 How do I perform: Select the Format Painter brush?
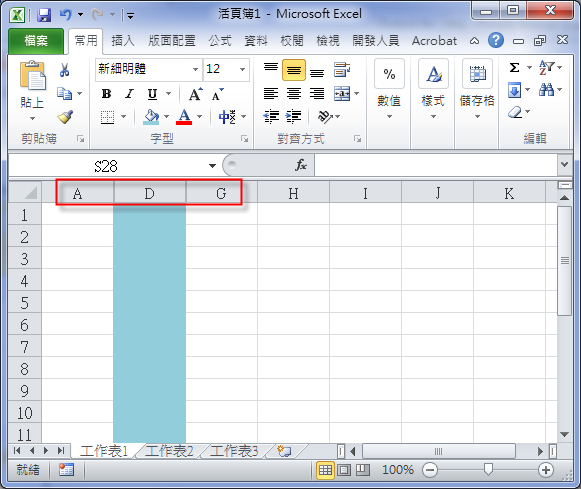click(65, 117)
